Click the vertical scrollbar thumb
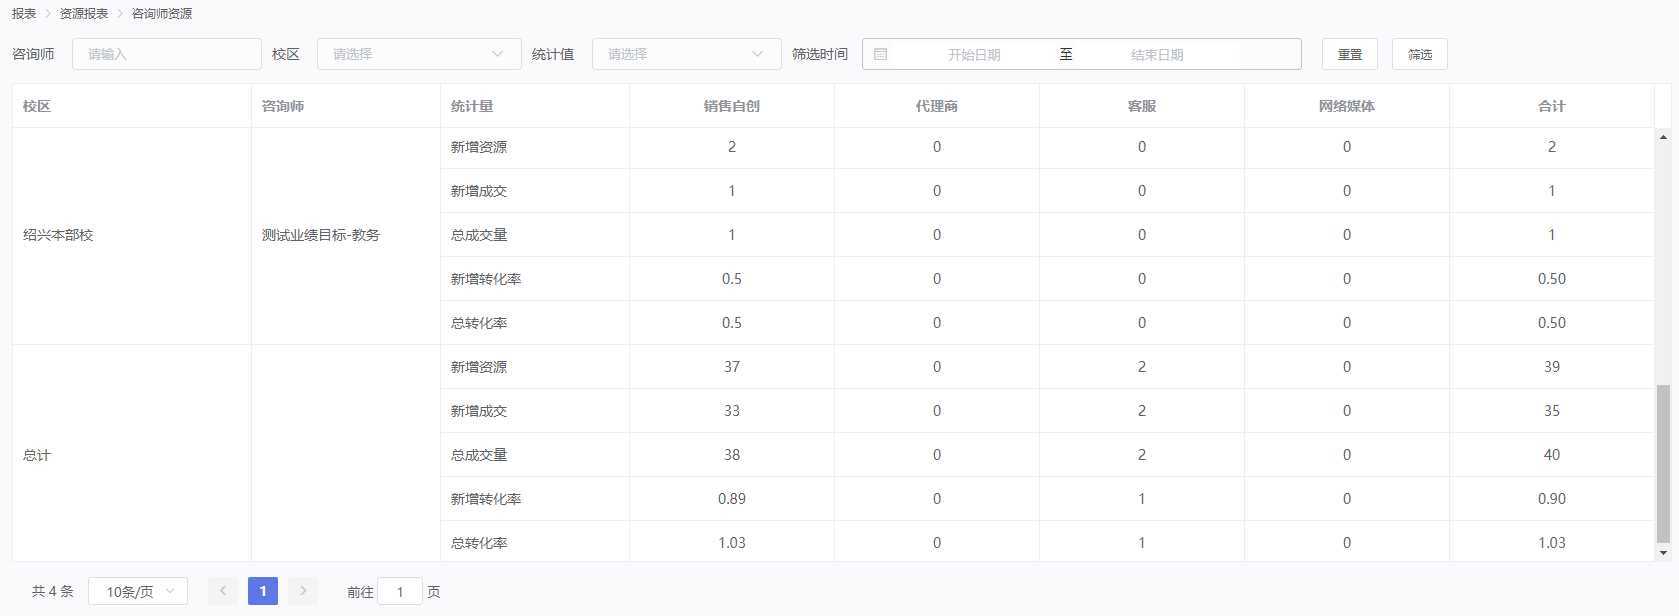Screen dimensions: 1679x616 [1663, 464]
